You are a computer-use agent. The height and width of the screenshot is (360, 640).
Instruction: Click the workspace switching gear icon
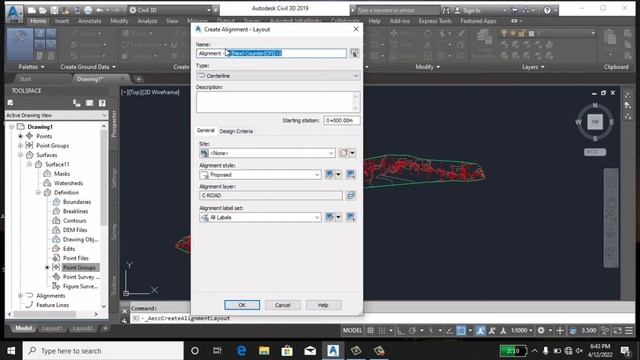click(x=541, y=331)
